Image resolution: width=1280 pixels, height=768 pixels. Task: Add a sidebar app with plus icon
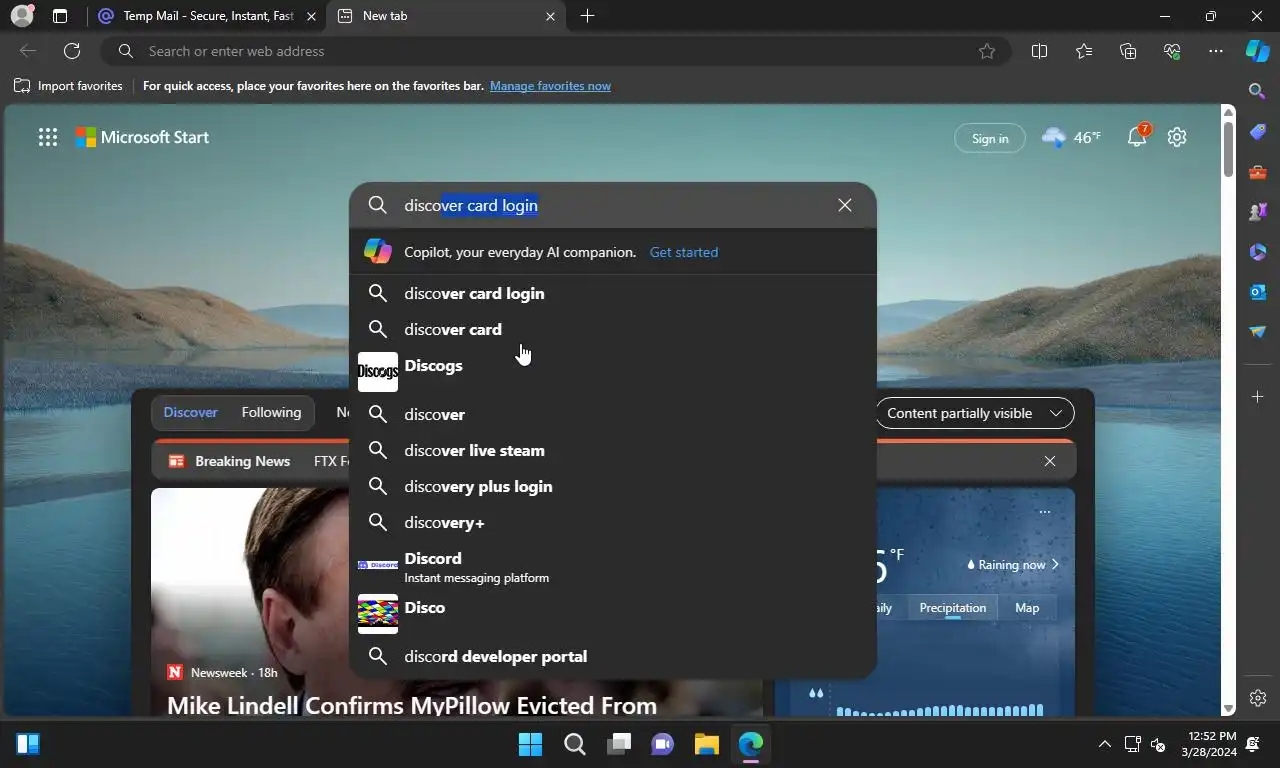pyautogui.click(x=1258, y=397)
